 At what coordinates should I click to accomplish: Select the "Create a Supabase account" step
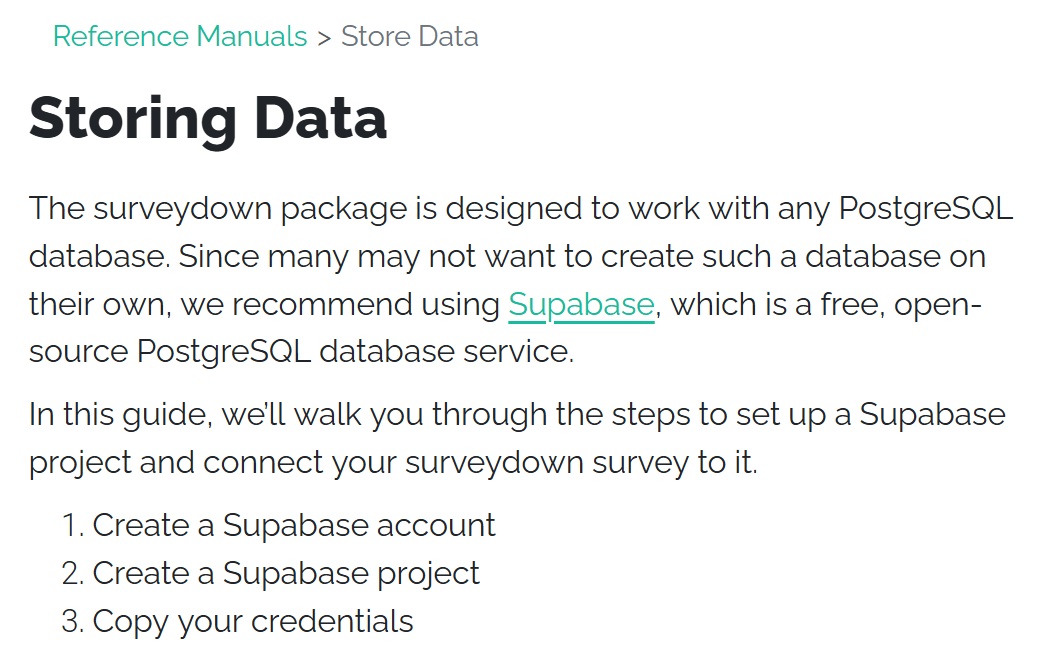tap(294, 525)
